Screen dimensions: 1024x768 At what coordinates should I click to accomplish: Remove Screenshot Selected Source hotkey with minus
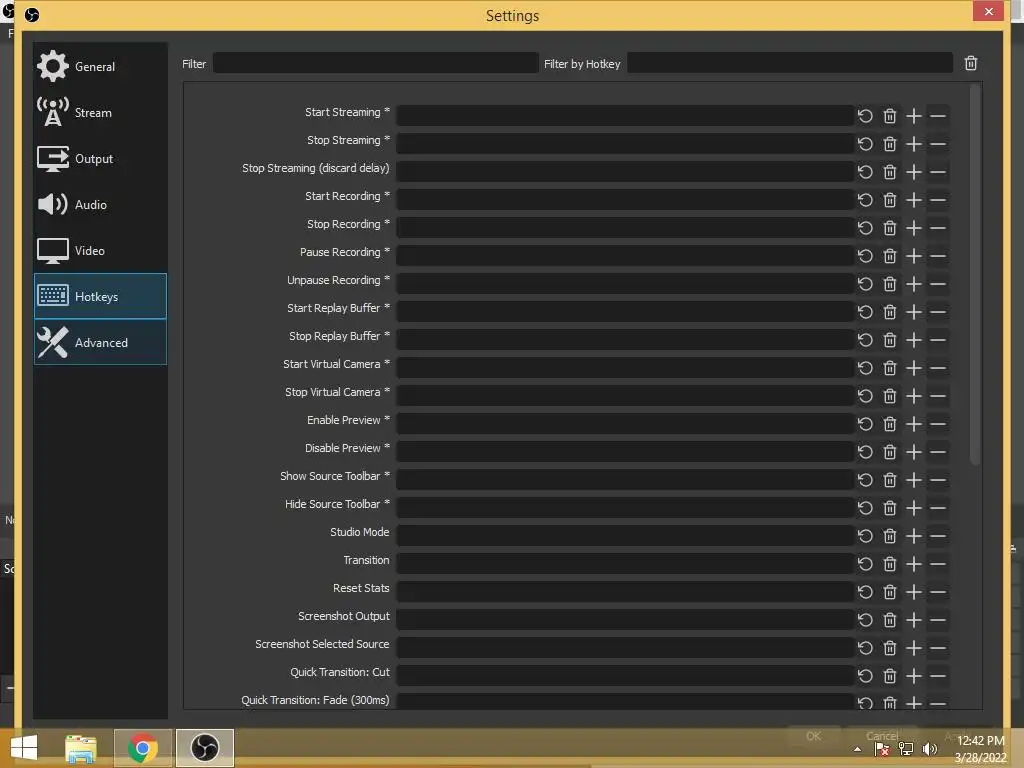click(x=938, y=648)
